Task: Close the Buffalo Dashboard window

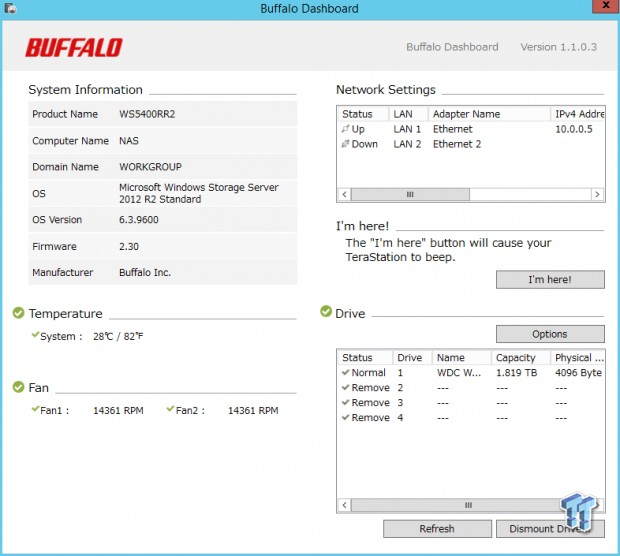Action: click(606, 6)
